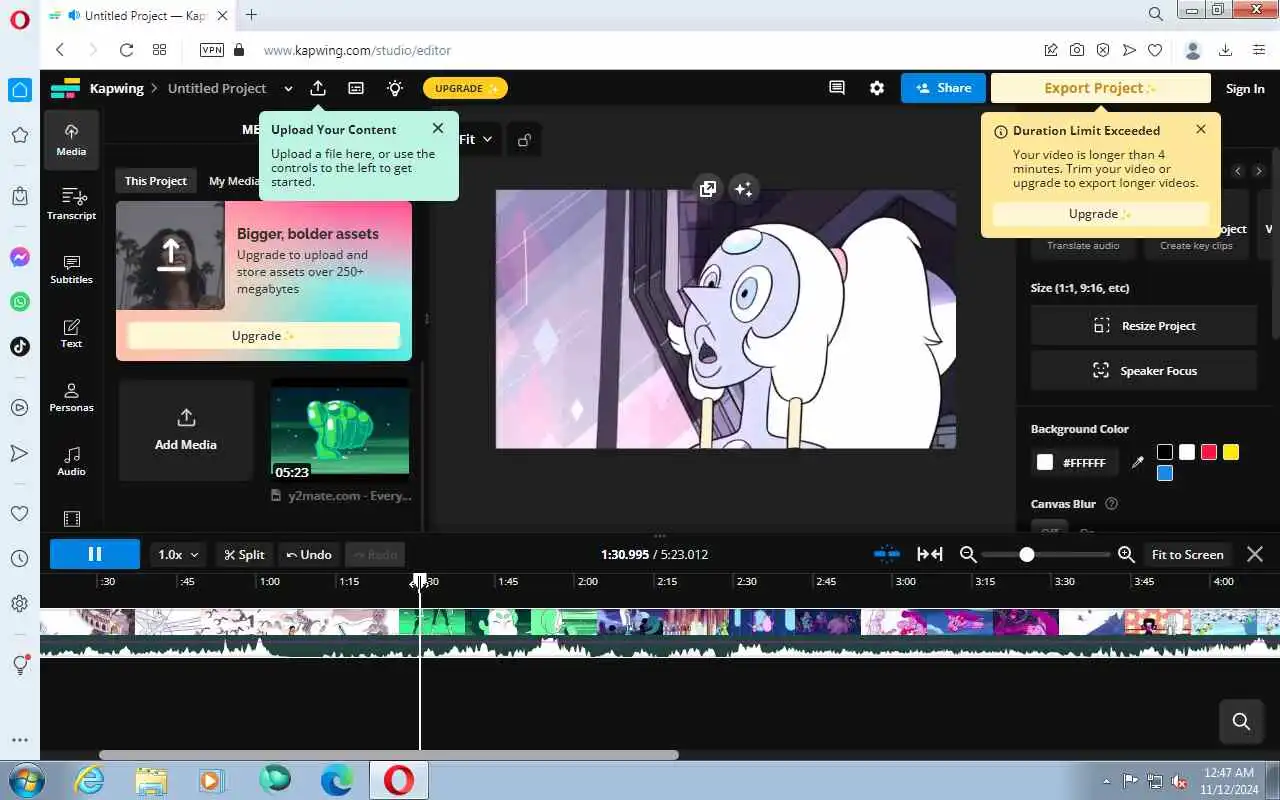Open the comments panel icon
The height and width of the screenshot is (800, 1280).
pos(837,88)
